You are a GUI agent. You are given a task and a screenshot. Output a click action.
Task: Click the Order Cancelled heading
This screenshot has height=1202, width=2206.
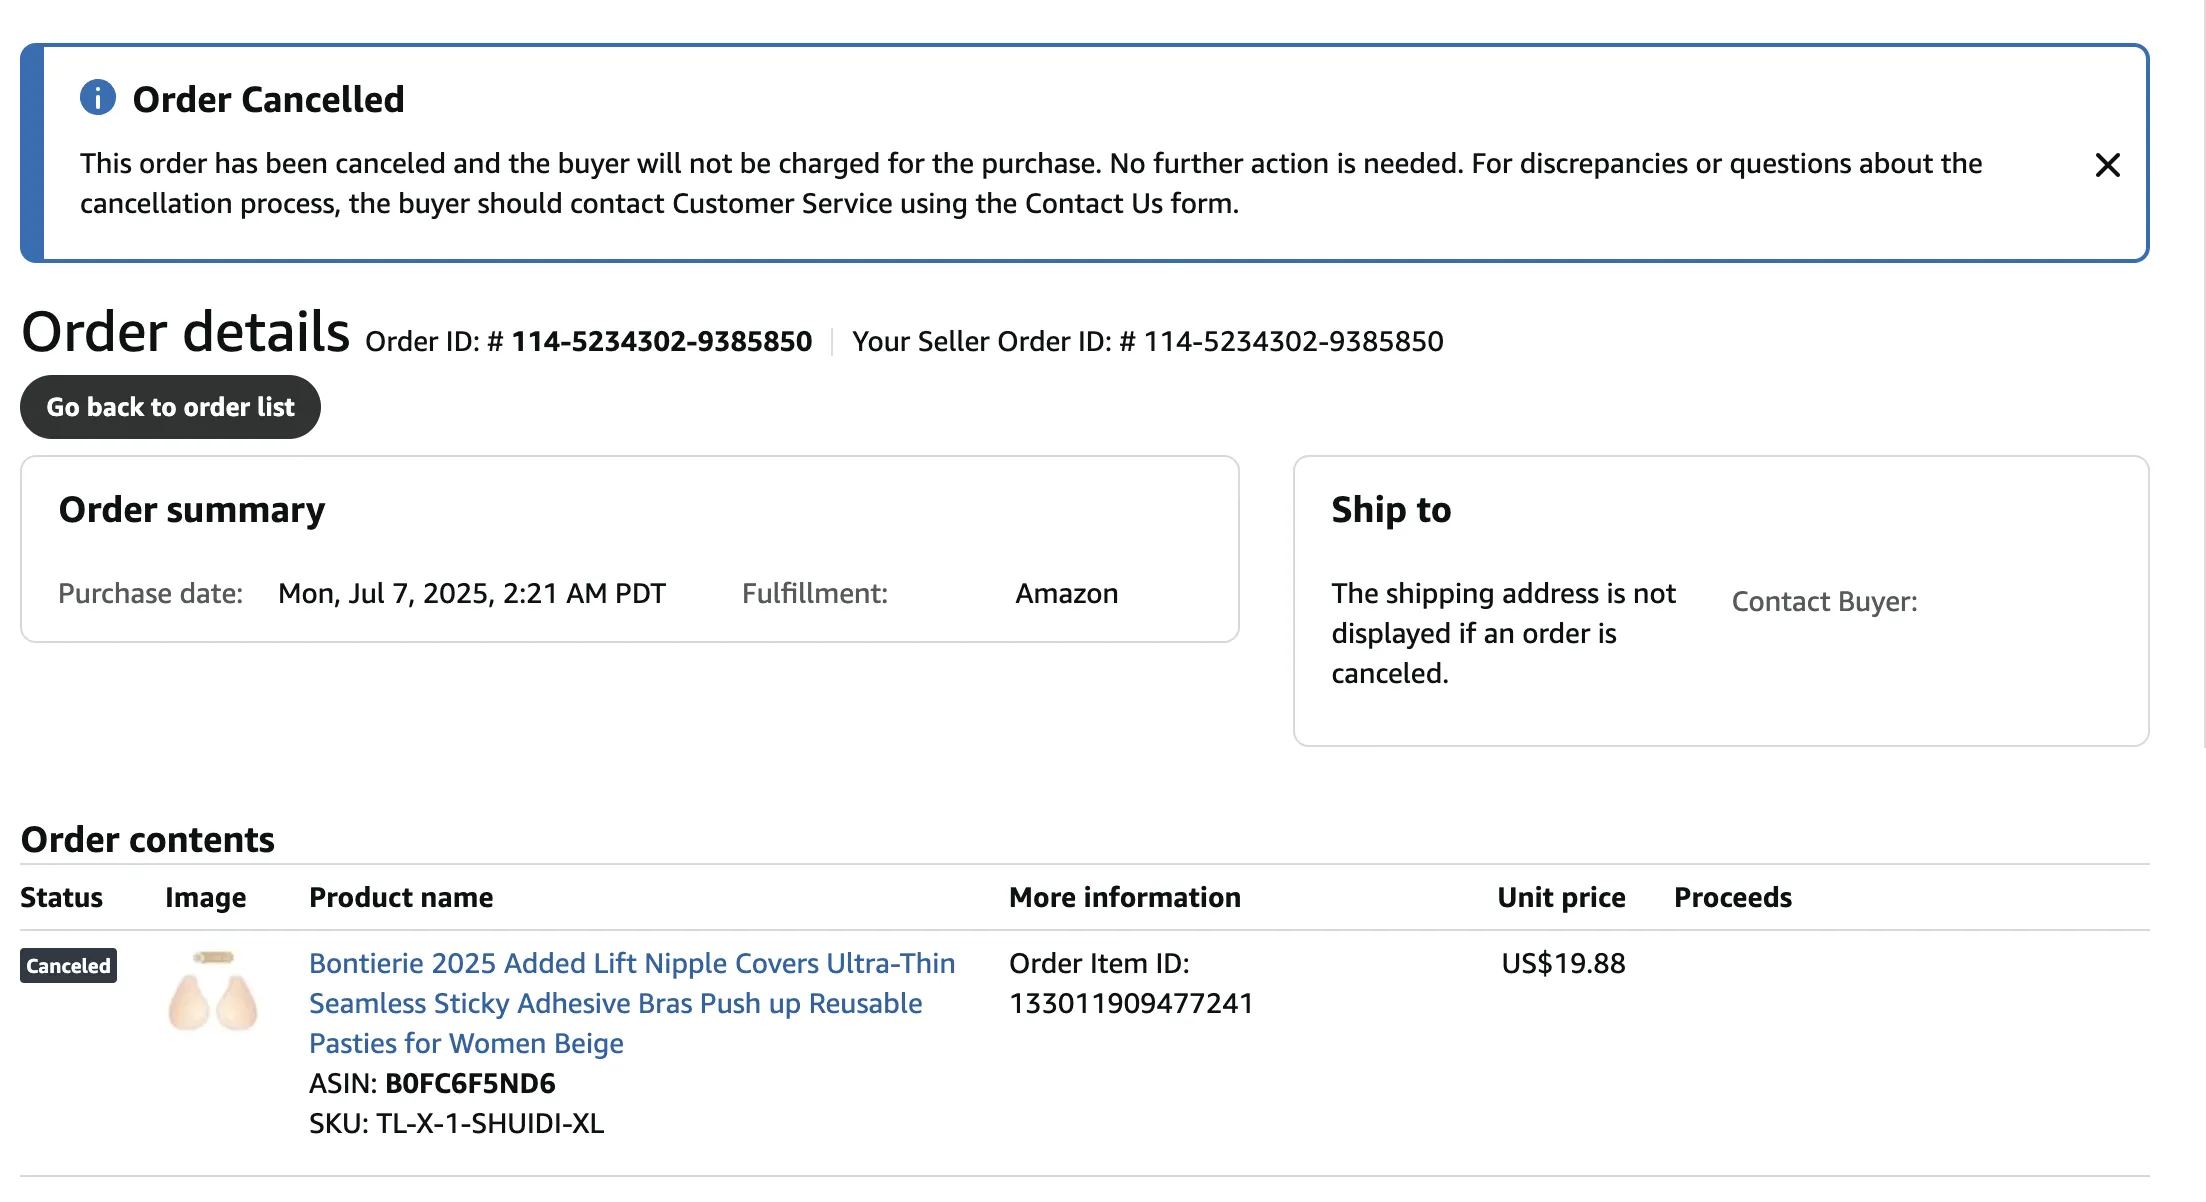pos(268,100)
